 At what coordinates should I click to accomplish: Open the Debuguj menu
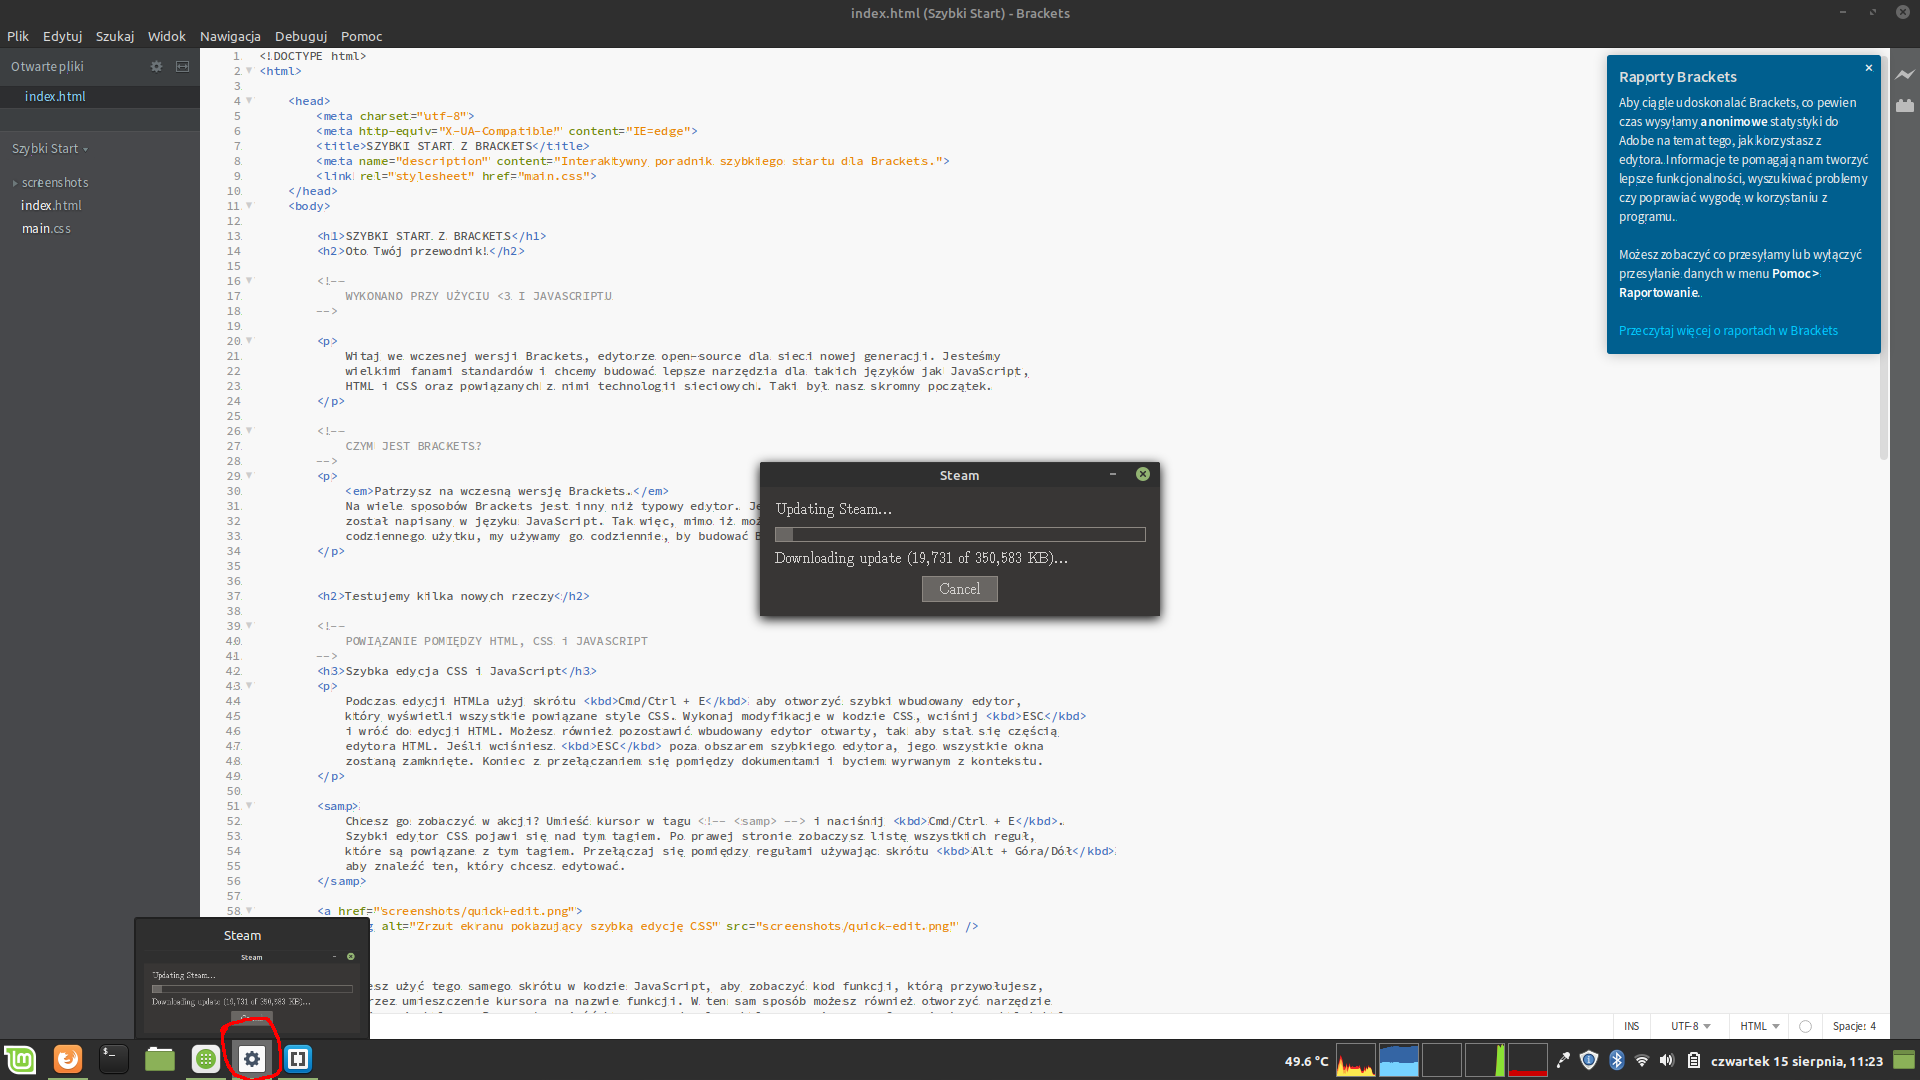(300, 36)
